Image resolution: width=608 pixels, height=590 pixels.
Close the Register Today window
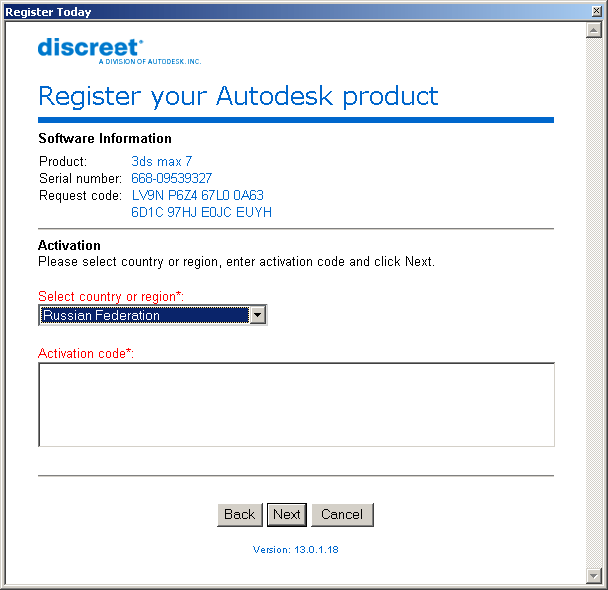click(x=596, y=11)
